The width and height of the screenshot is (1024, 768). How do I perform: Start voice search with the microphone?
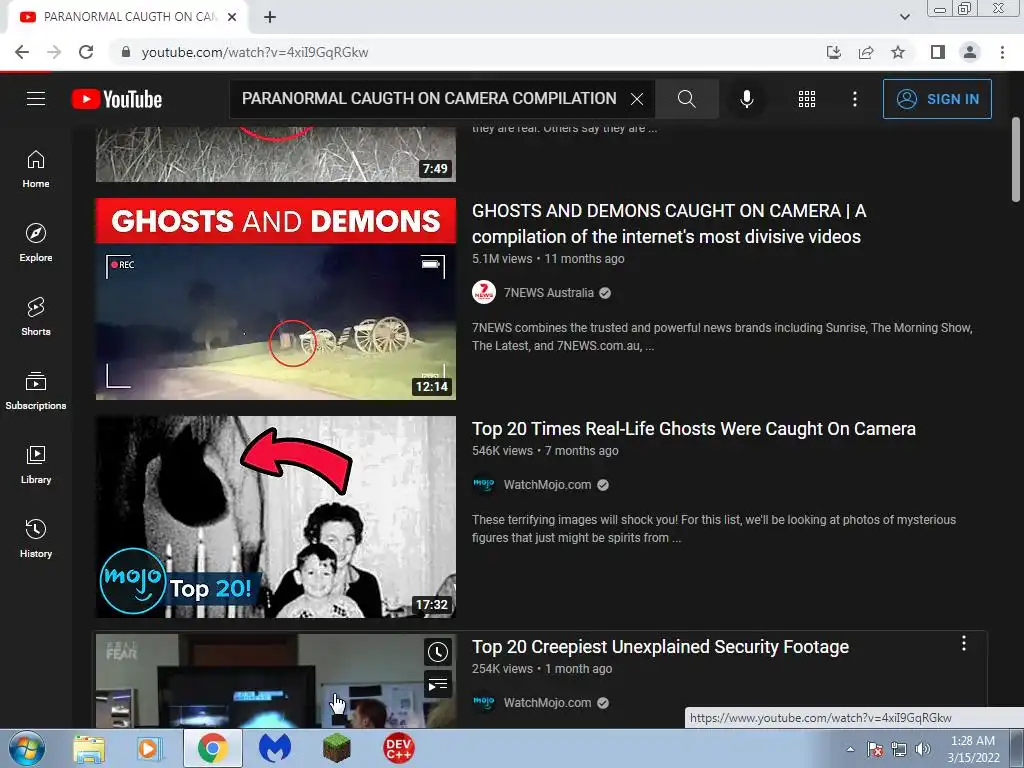point(746,99)
